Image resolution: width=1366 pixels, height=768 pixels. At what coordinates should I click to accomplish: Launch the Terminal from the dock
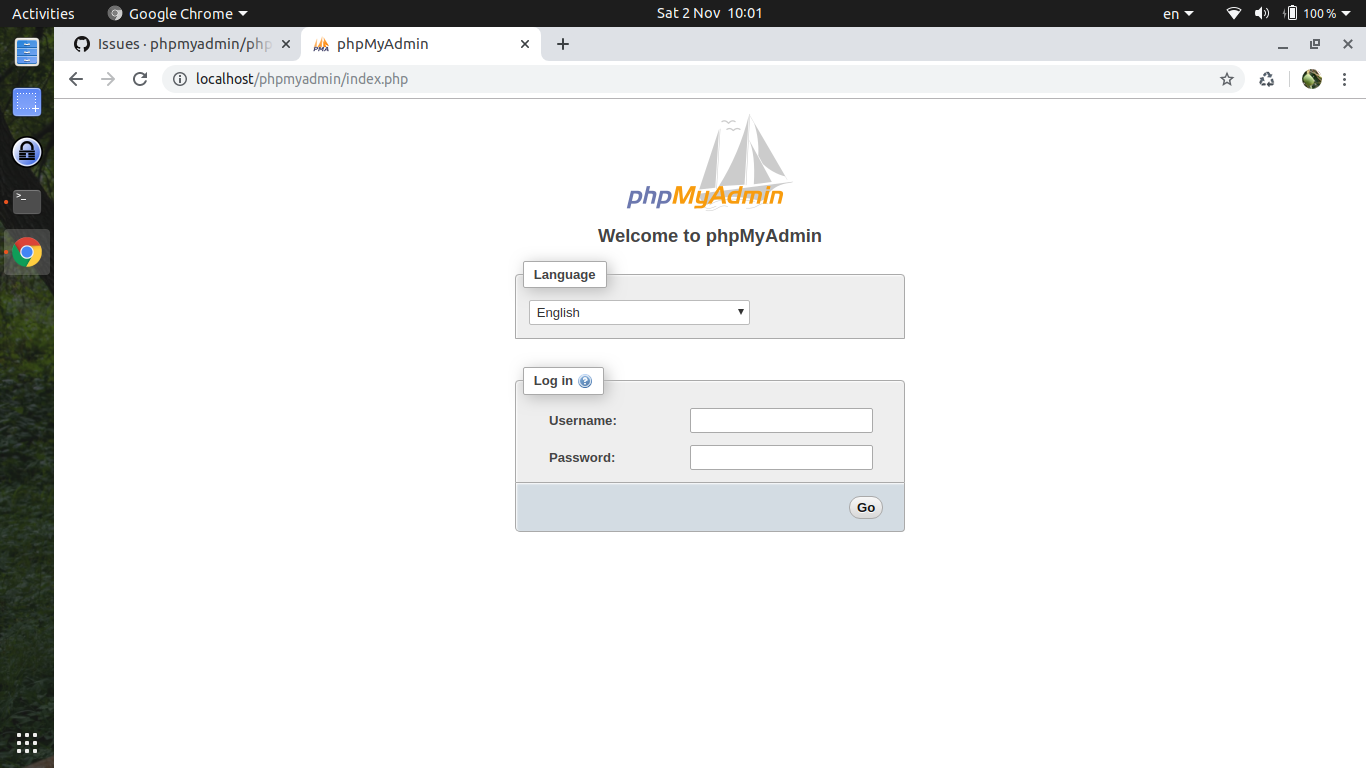click(26, 202)
